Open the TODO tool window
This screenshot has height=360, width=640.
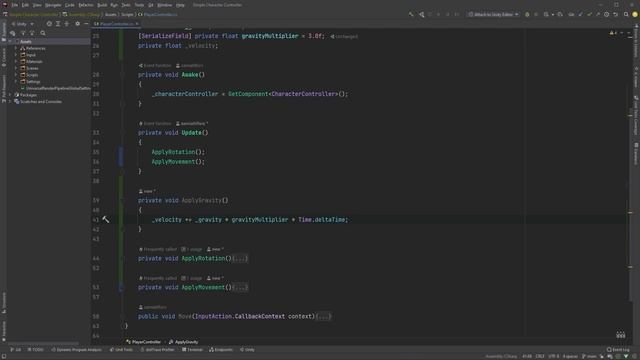point(36,350)
